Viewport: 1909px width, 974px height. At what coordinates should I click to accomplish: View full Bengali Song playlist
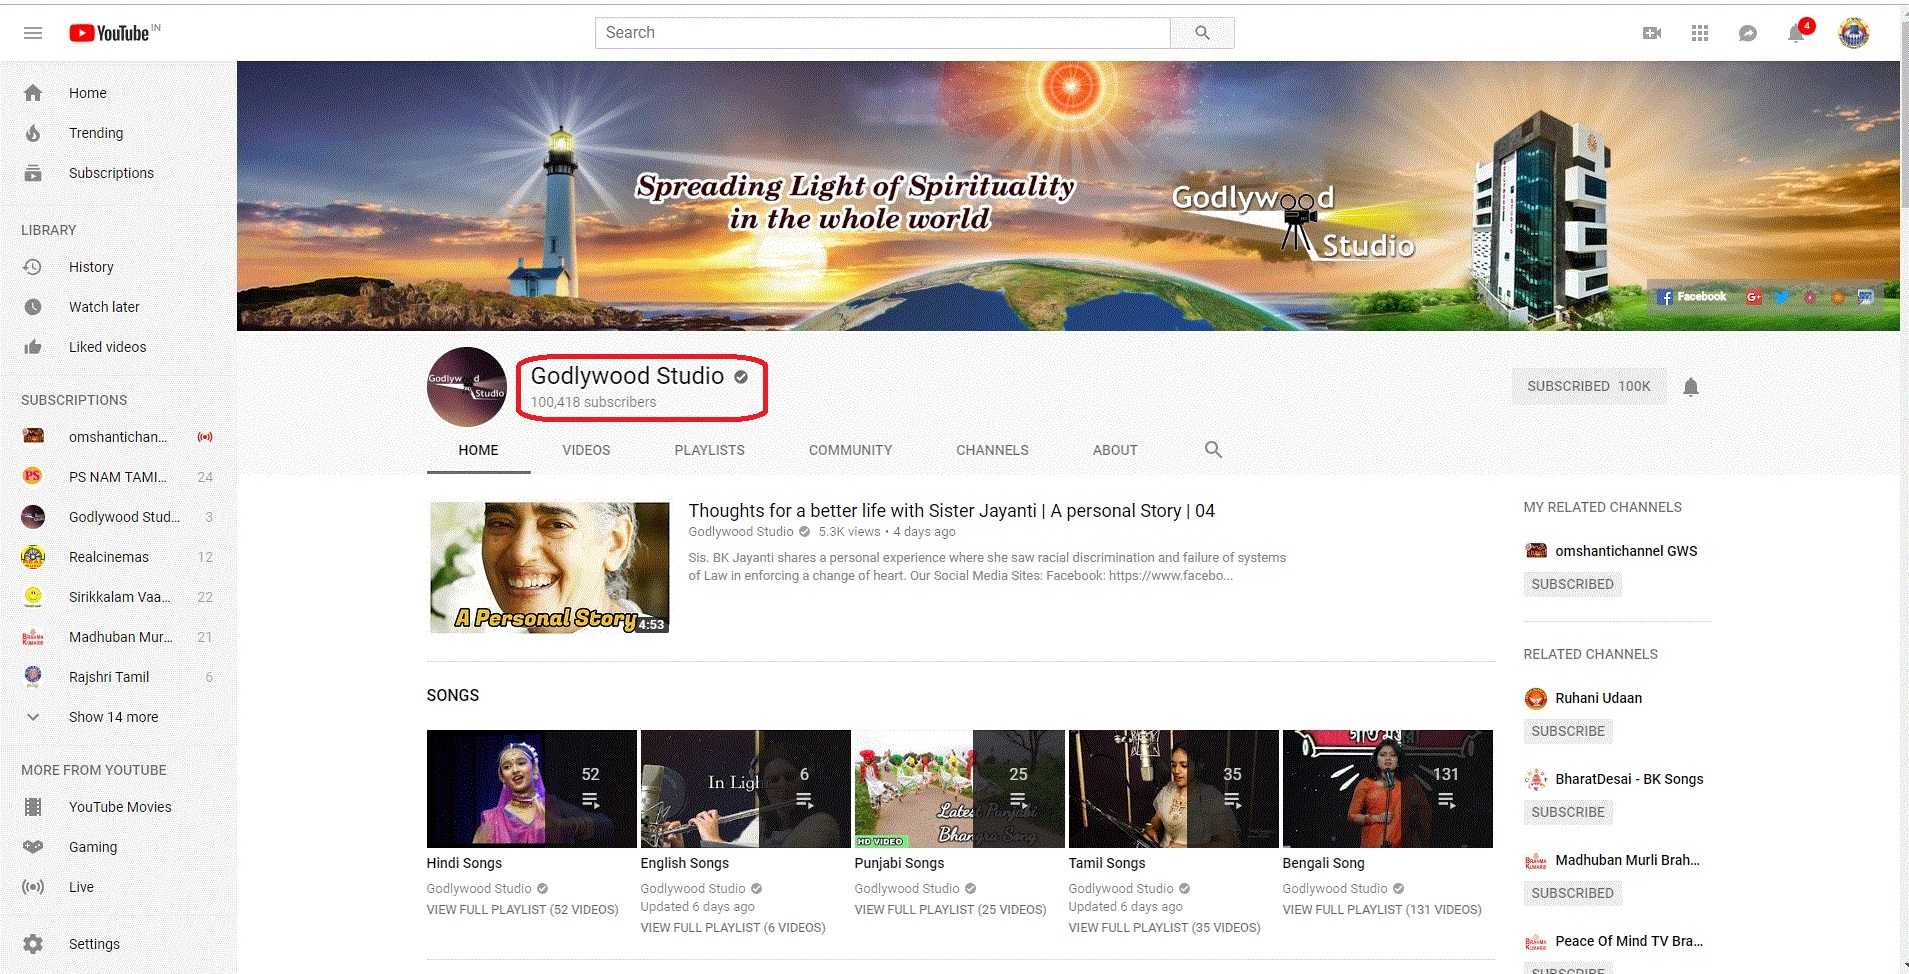coord(1382,910)
